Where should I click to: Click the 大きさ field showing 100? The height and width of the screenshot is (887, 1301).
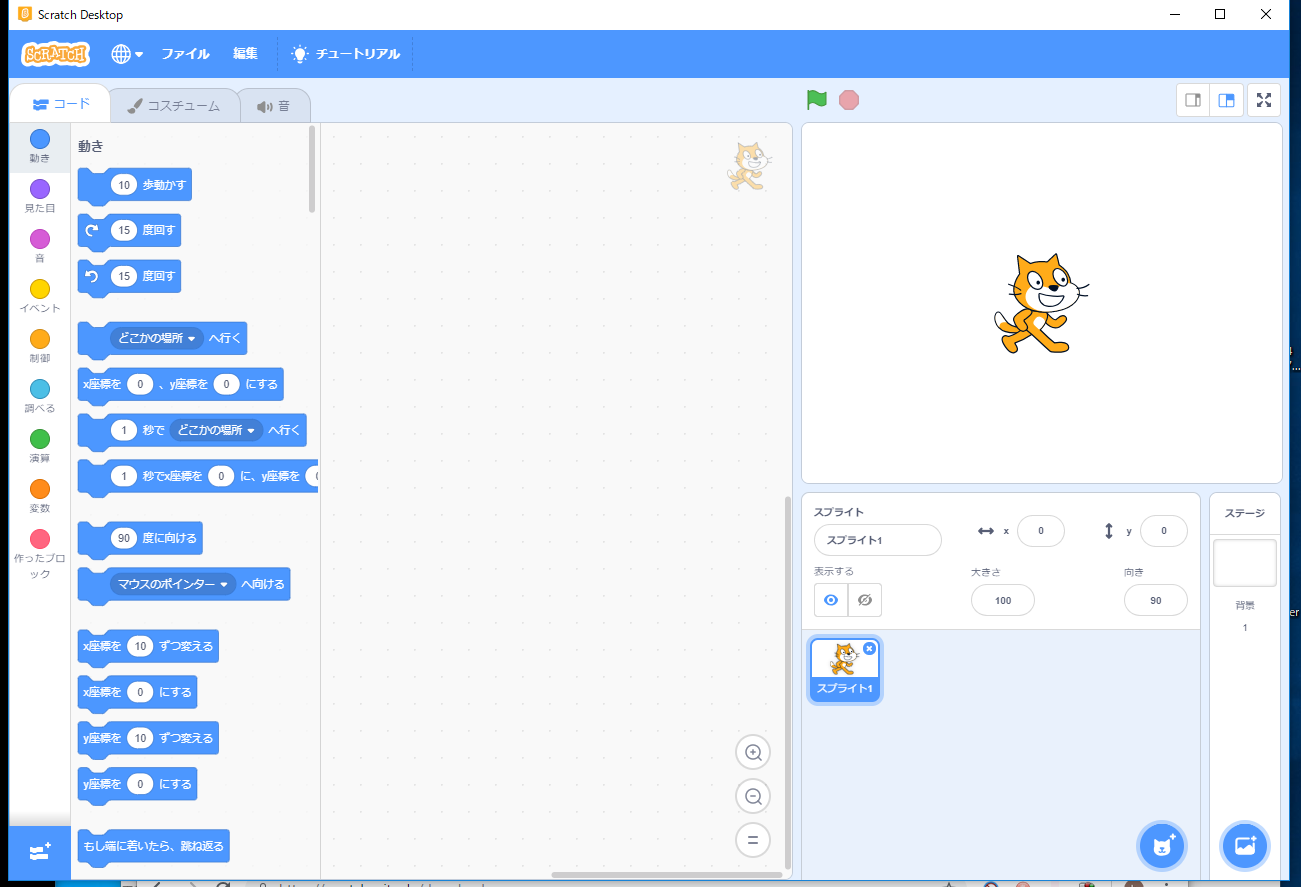1003,600
